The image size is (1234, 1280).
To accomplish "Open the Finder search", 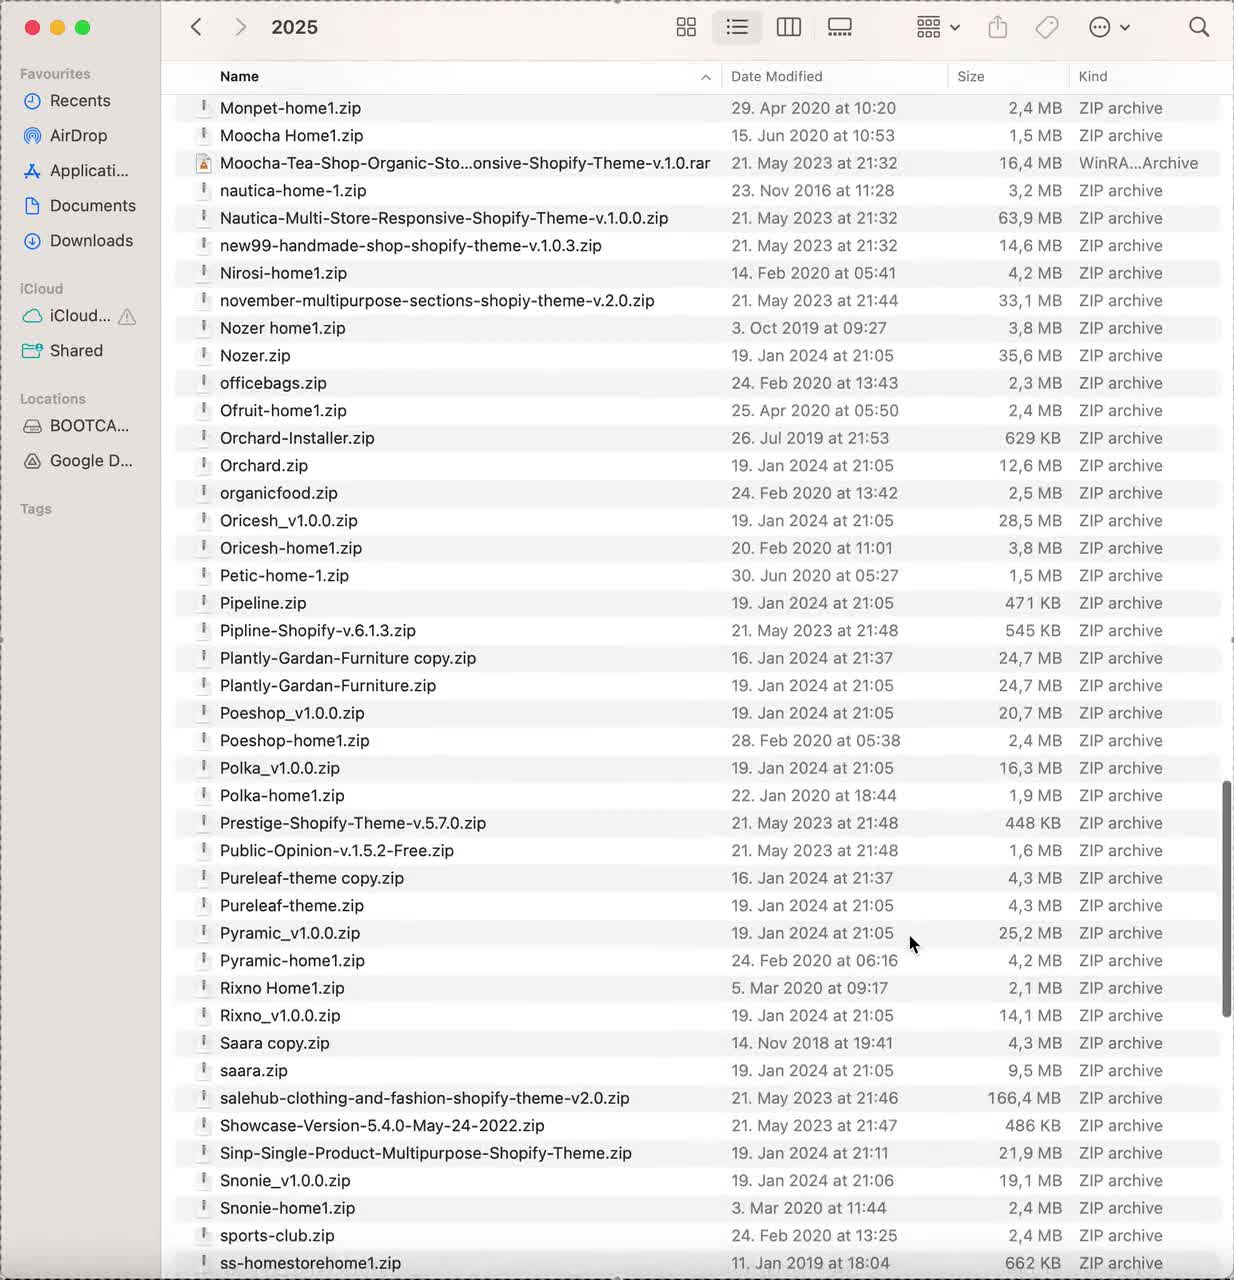I will (x=1199, y=27).
